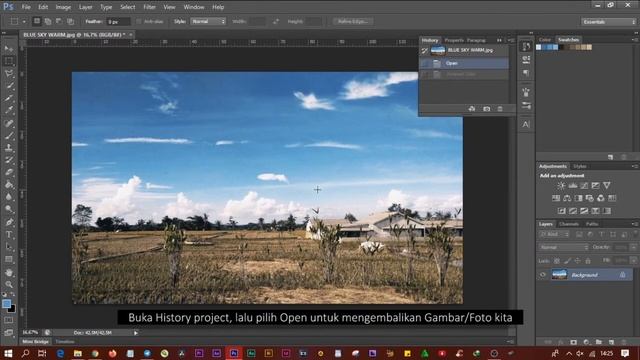Viewport: 640px width, 360px height.
Task: Select the Open history state
Action: point(464,63)
